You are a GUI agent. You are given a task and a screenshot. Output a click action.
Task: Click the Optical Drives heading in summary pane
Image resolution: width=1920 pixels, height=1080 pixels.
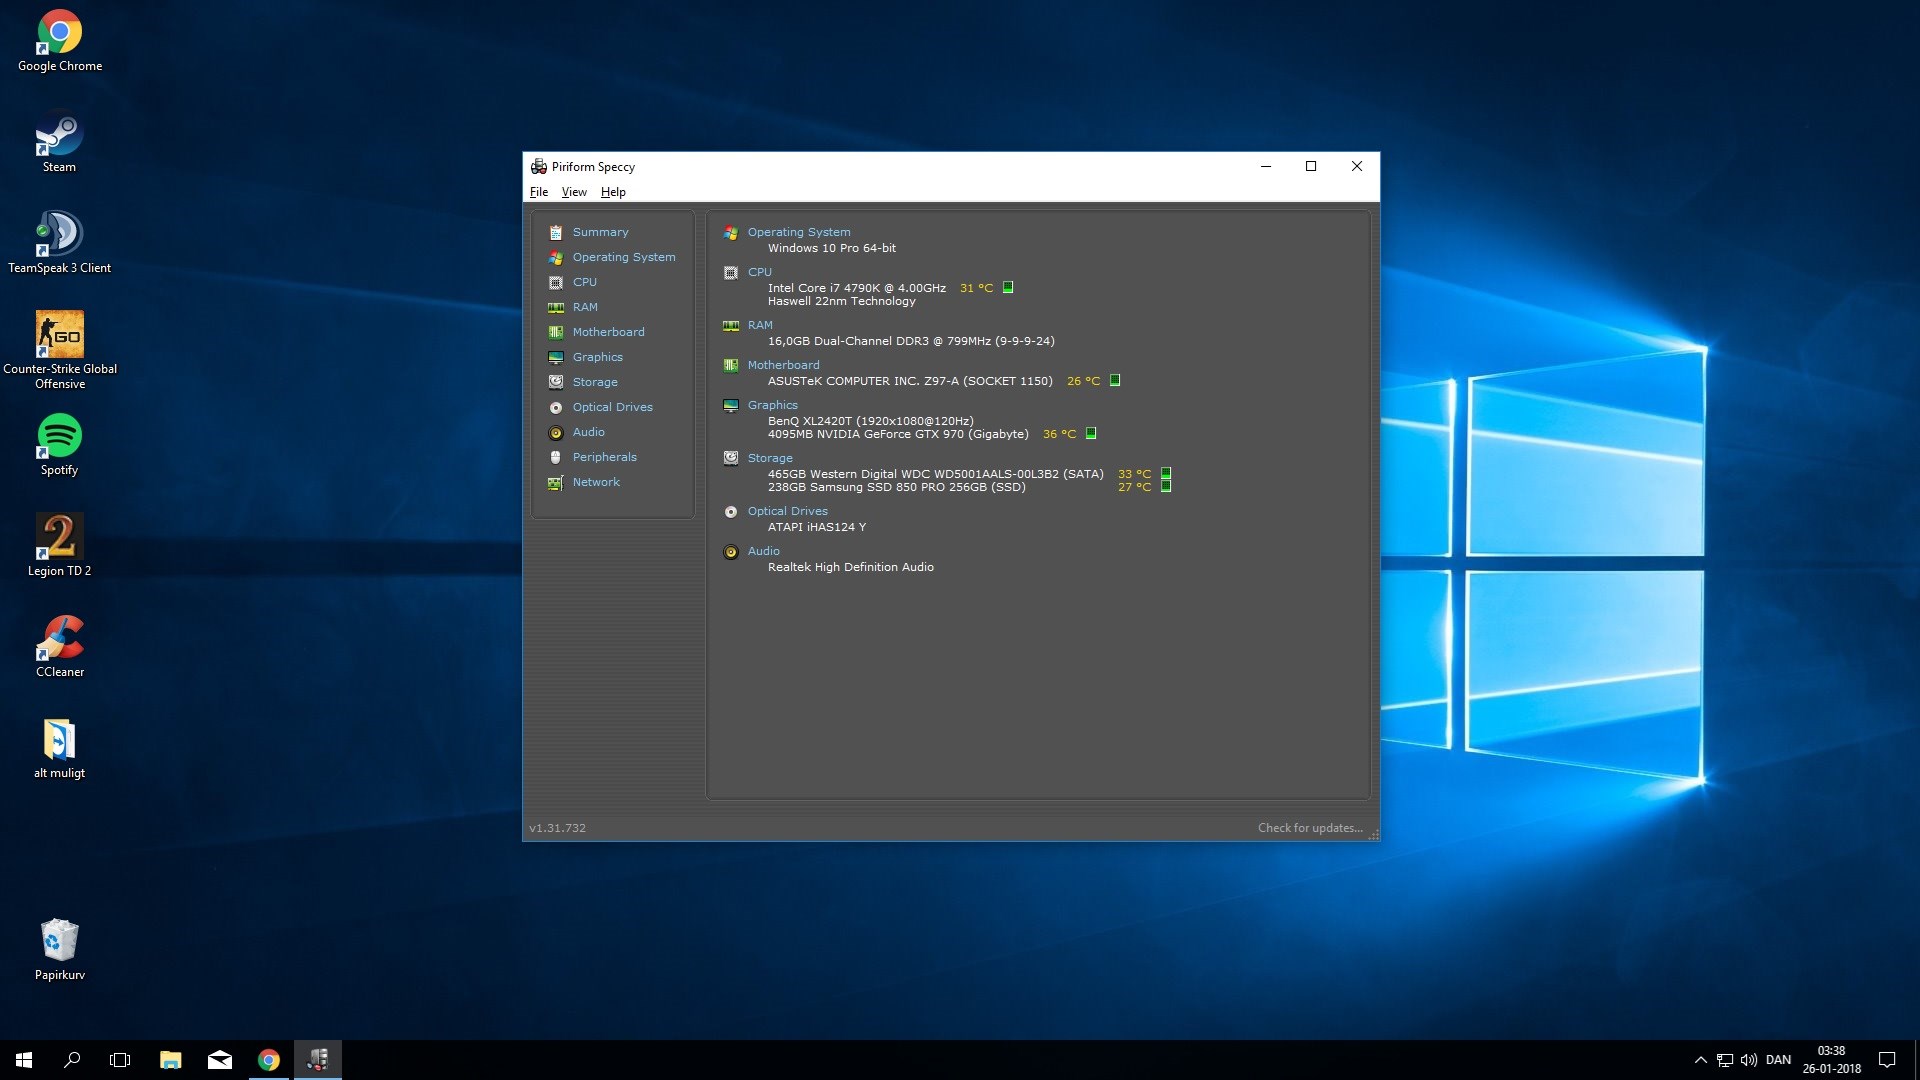click(x=787, y=511)
